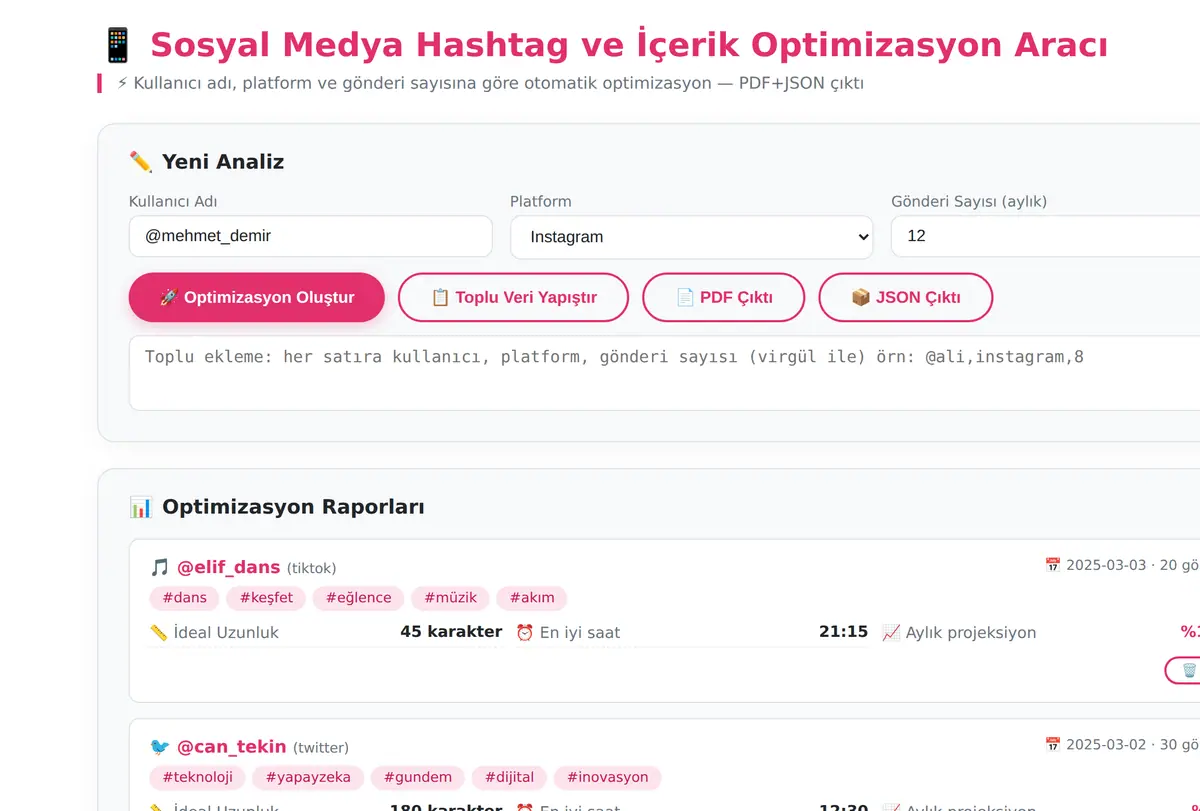The height and width of the screenshot is (811, 1200).
Task: Click the Twitter bird icon beside @can_tekin
Action: 160,747
